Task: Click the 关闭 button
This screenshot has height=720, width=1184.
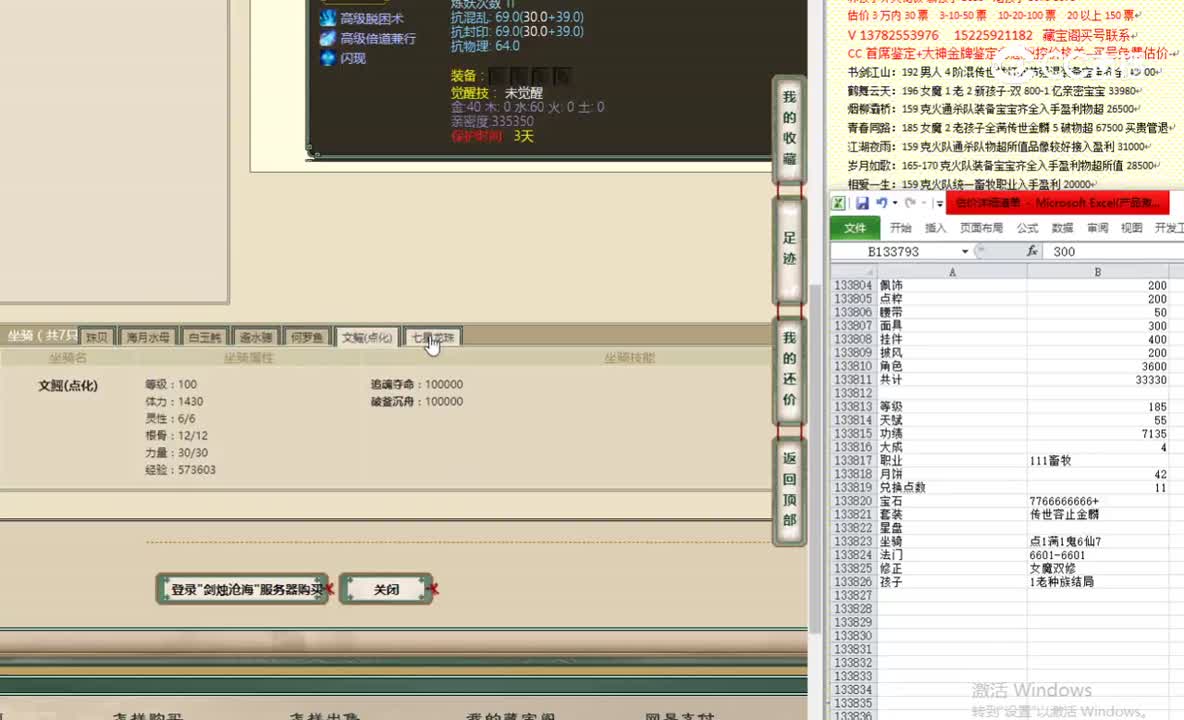Action: [x=387, y=589]
